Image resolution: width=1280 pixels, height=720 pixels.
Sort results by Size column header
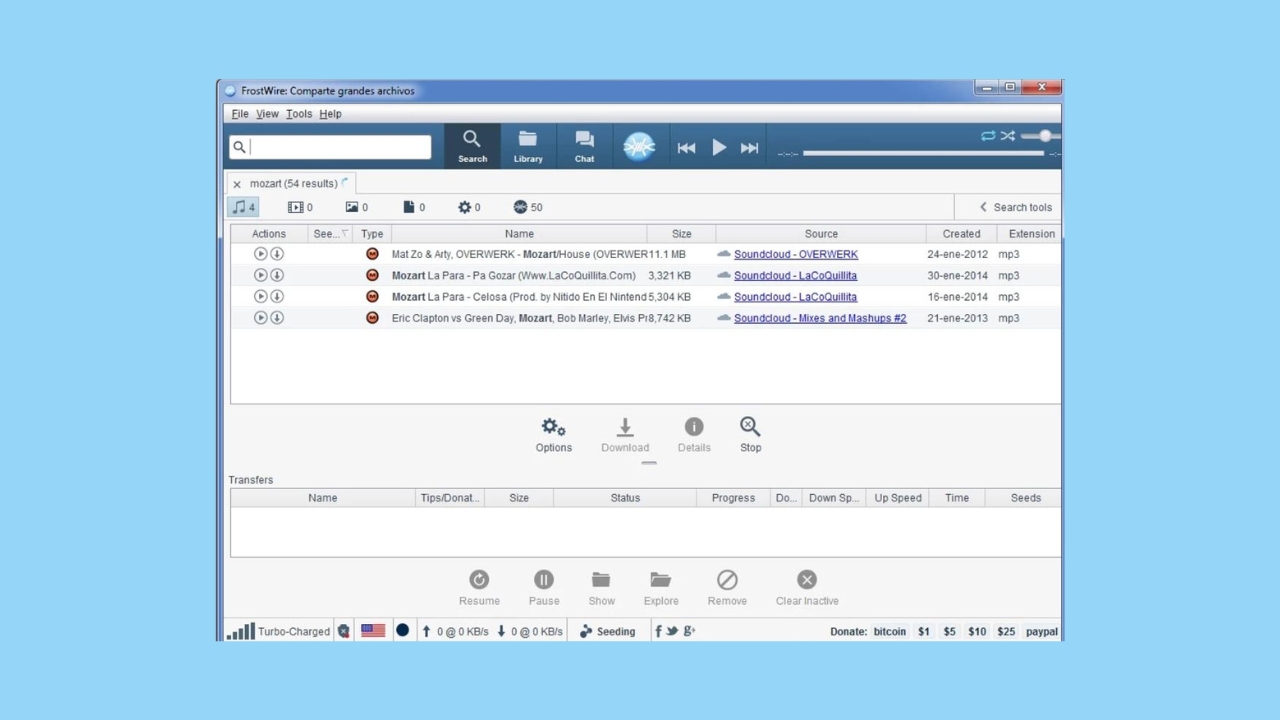(681, 234)
